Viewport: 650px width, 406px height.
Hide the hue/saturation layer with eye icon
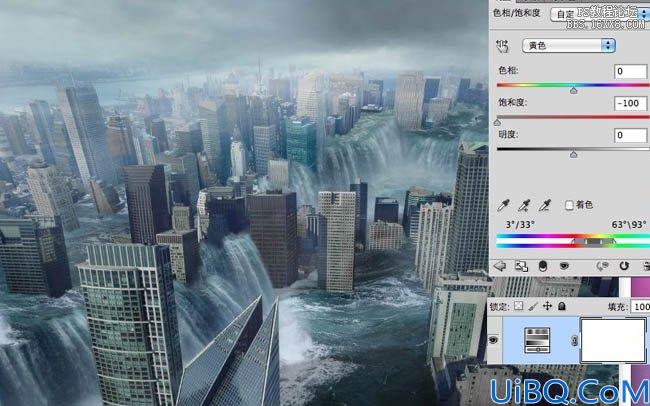click(493, 340)
